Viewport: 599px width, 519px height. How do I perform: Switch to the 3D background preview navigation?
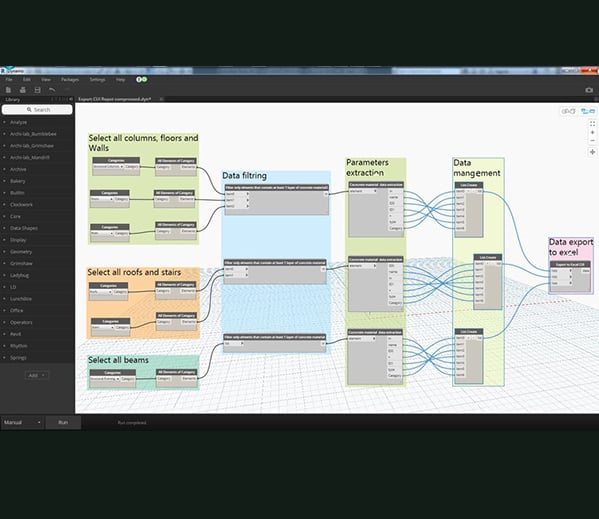coord(568,111)
